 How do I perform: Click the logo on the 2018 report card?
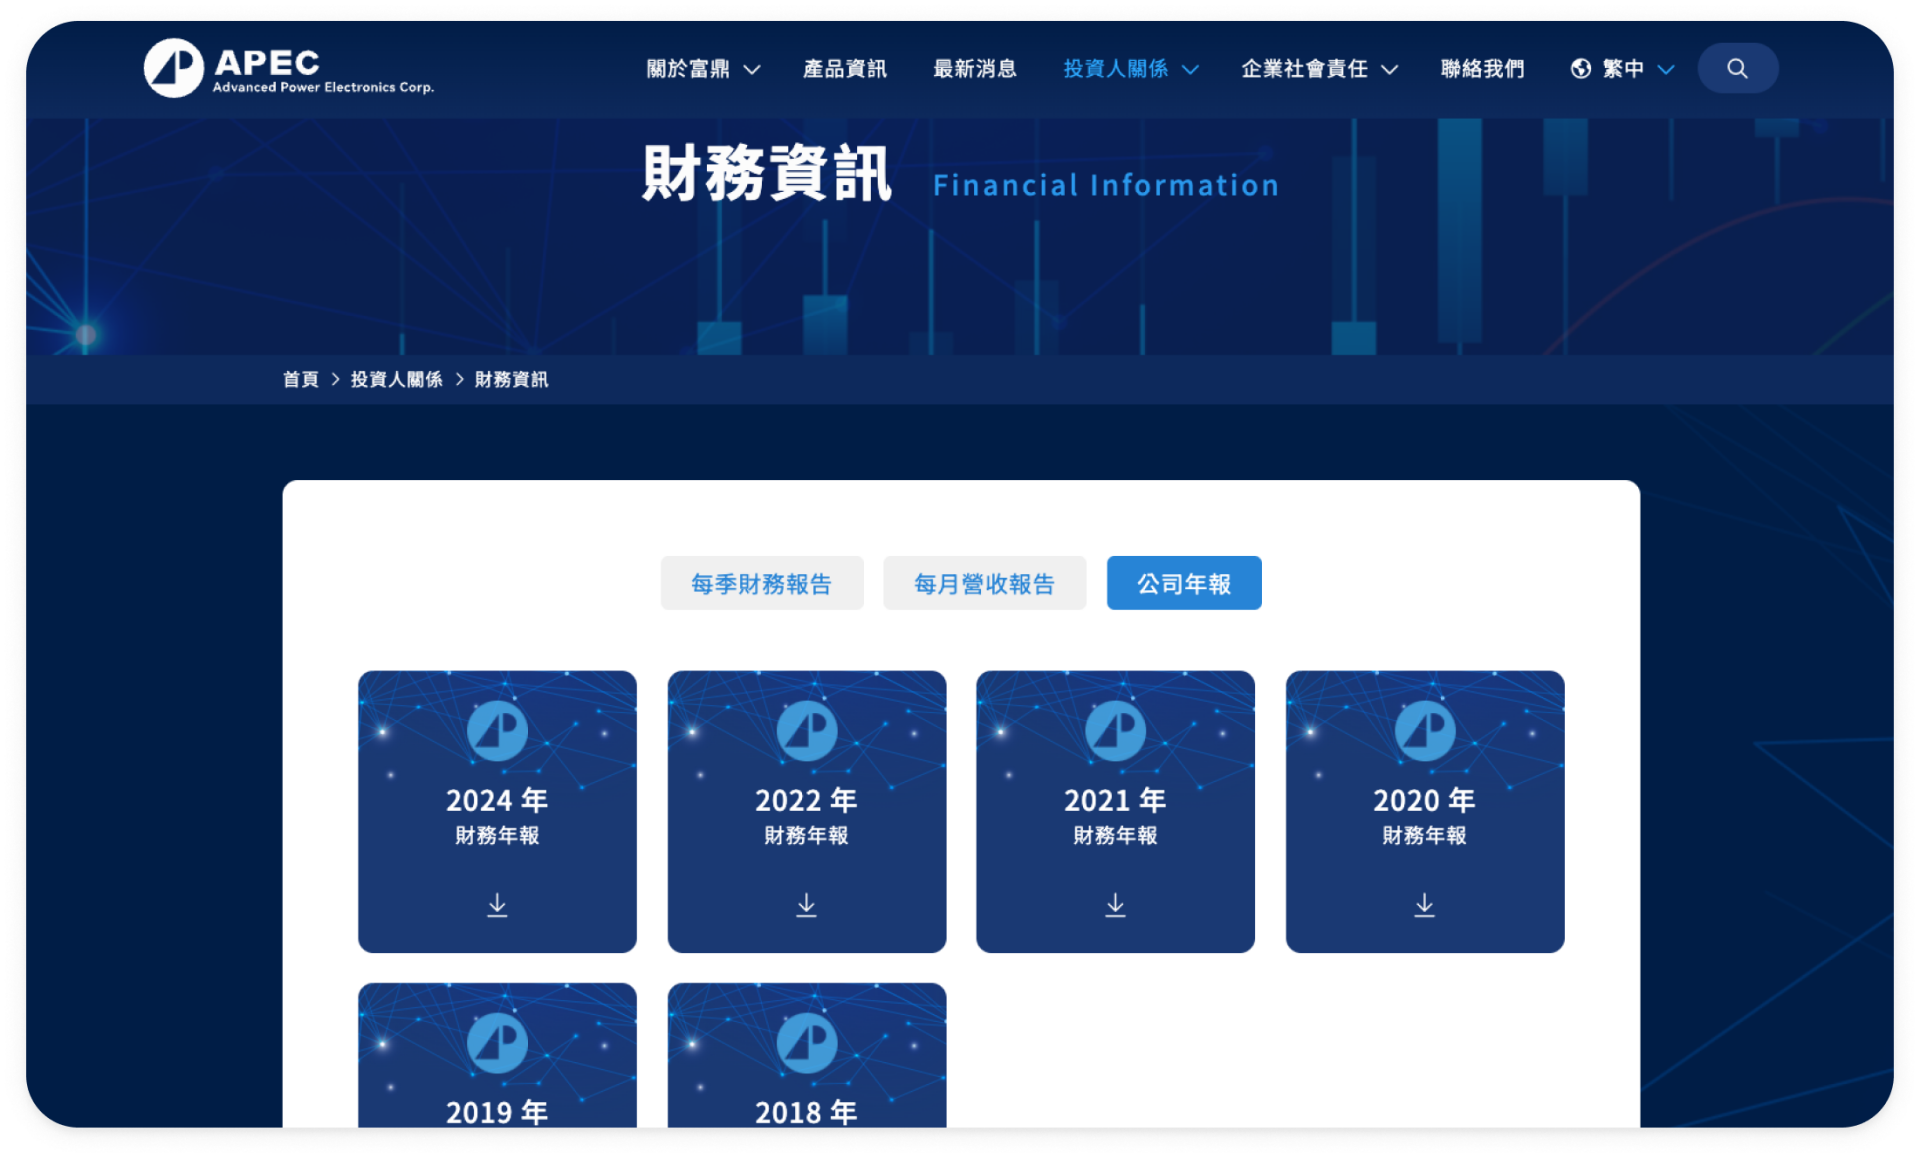pyautogui.click(x=806, y=1043)
